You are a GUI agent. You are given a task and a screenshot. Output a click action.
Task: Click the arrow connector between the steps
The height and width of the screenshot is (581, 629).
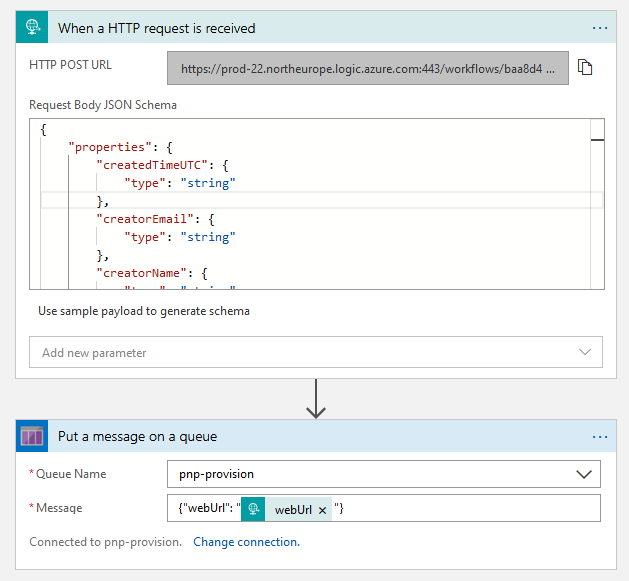click(x=316, y=398)
